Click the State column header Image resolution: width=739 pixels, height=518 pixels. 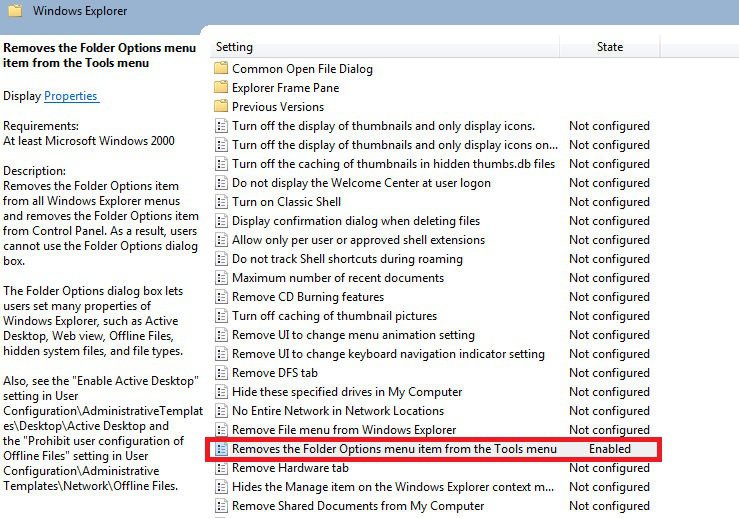610,47
